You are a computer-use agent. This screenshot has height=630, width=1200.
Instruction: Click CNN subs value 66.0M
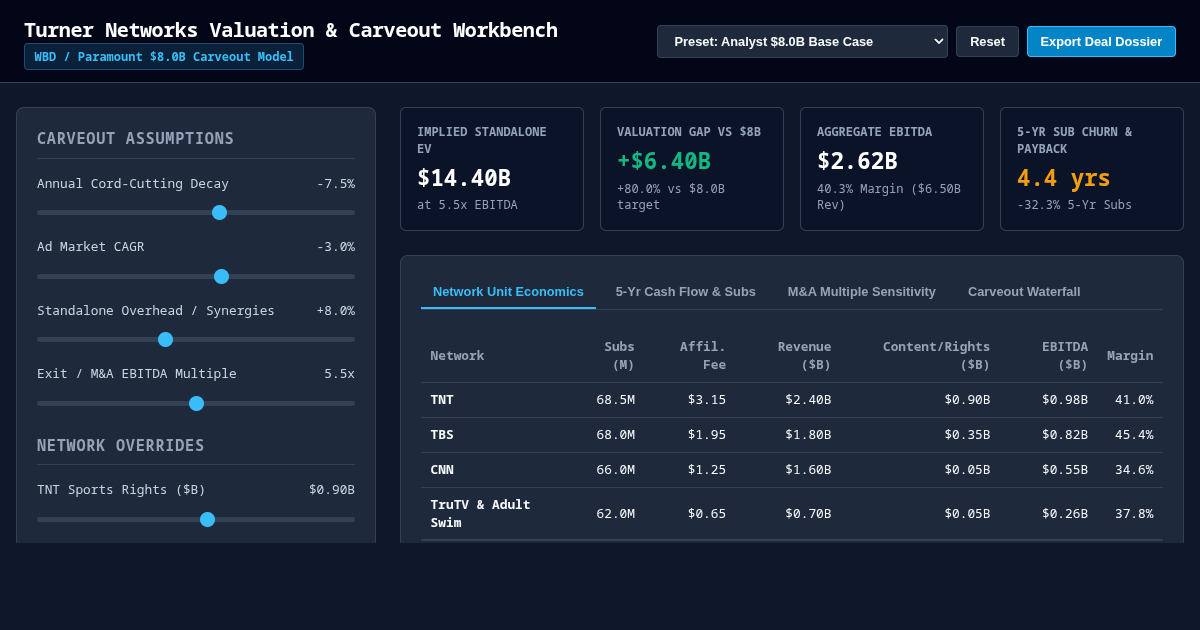tap(615, 469)
